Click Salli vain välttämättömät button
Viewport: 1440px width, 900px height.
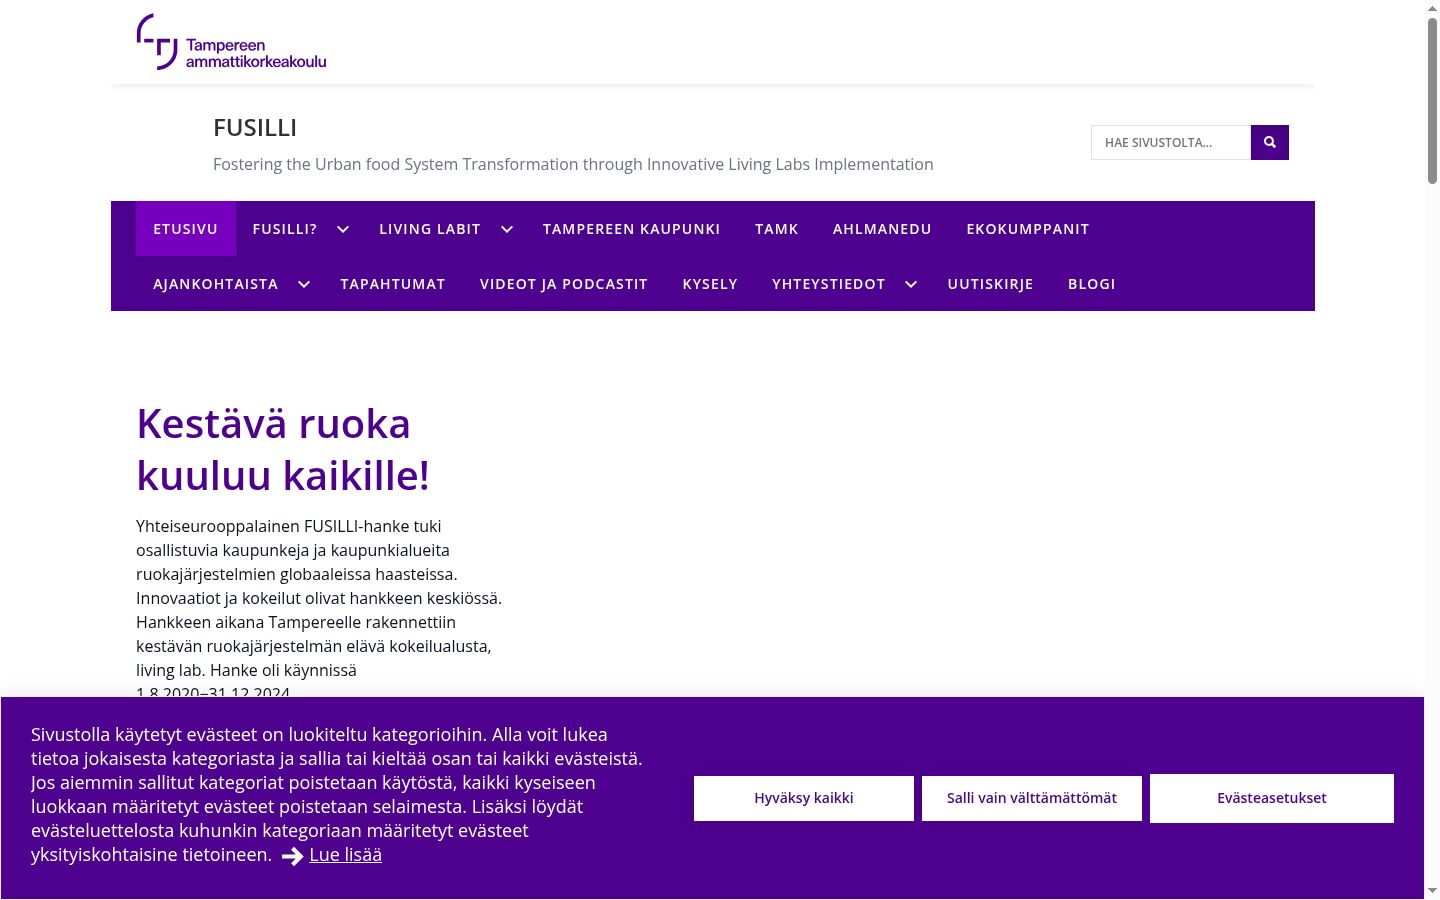point(1032,798)
